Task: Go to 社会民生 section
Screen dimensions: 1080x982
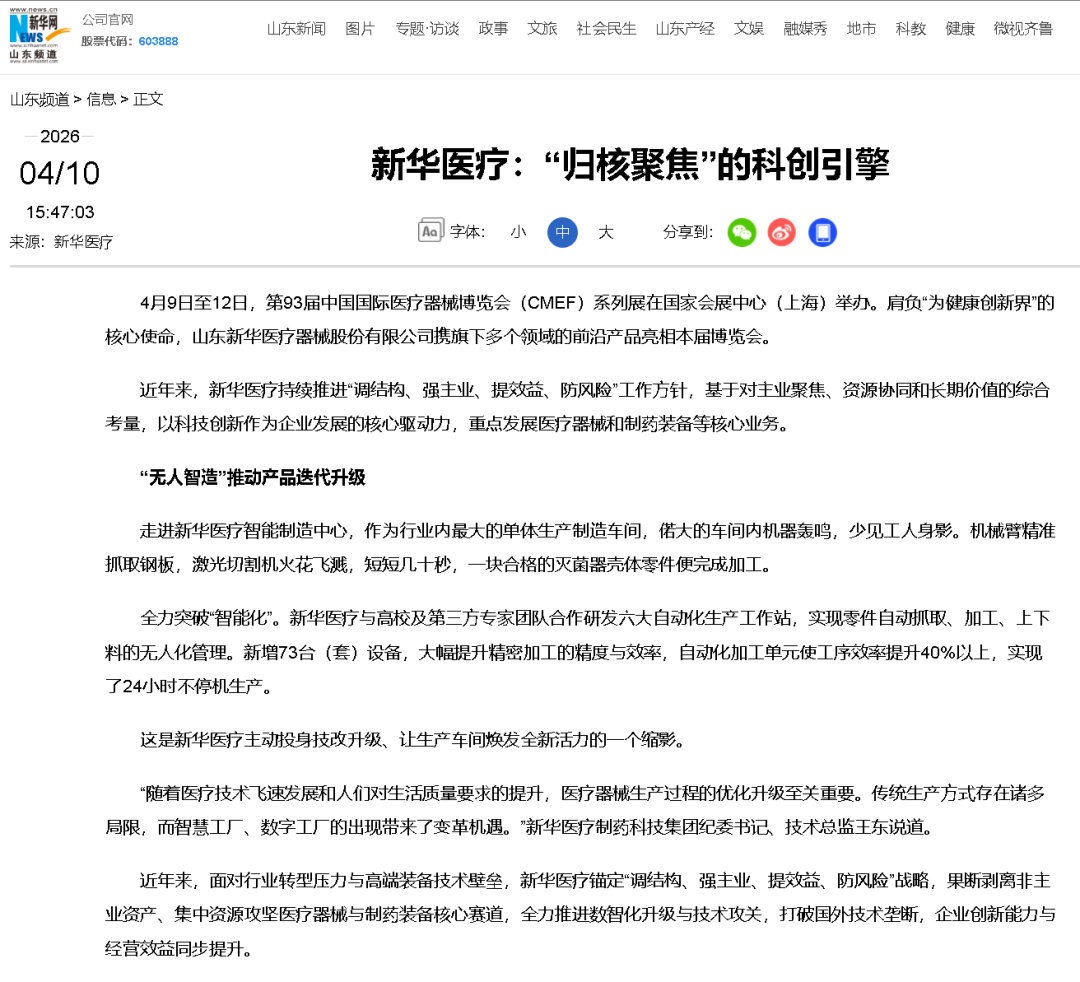Action: click(606, 29)
